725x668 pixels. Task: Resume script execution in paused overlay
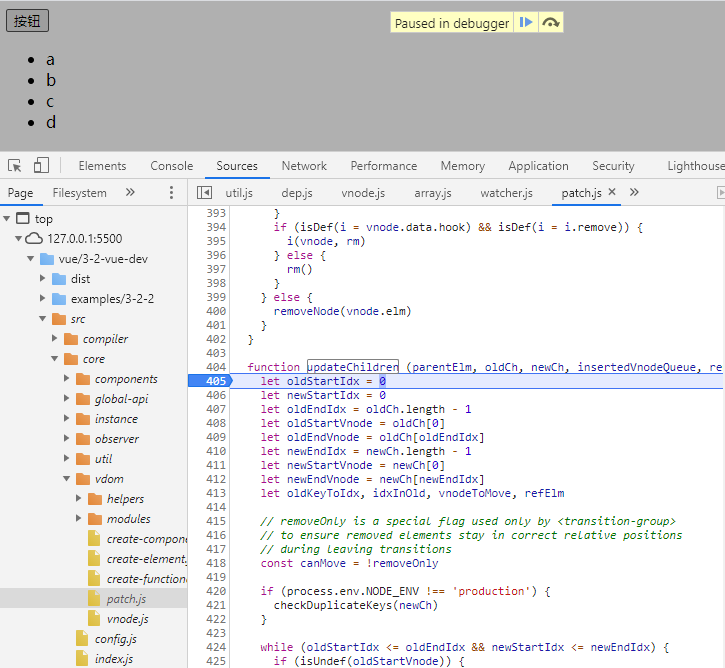tap(526, 23)
